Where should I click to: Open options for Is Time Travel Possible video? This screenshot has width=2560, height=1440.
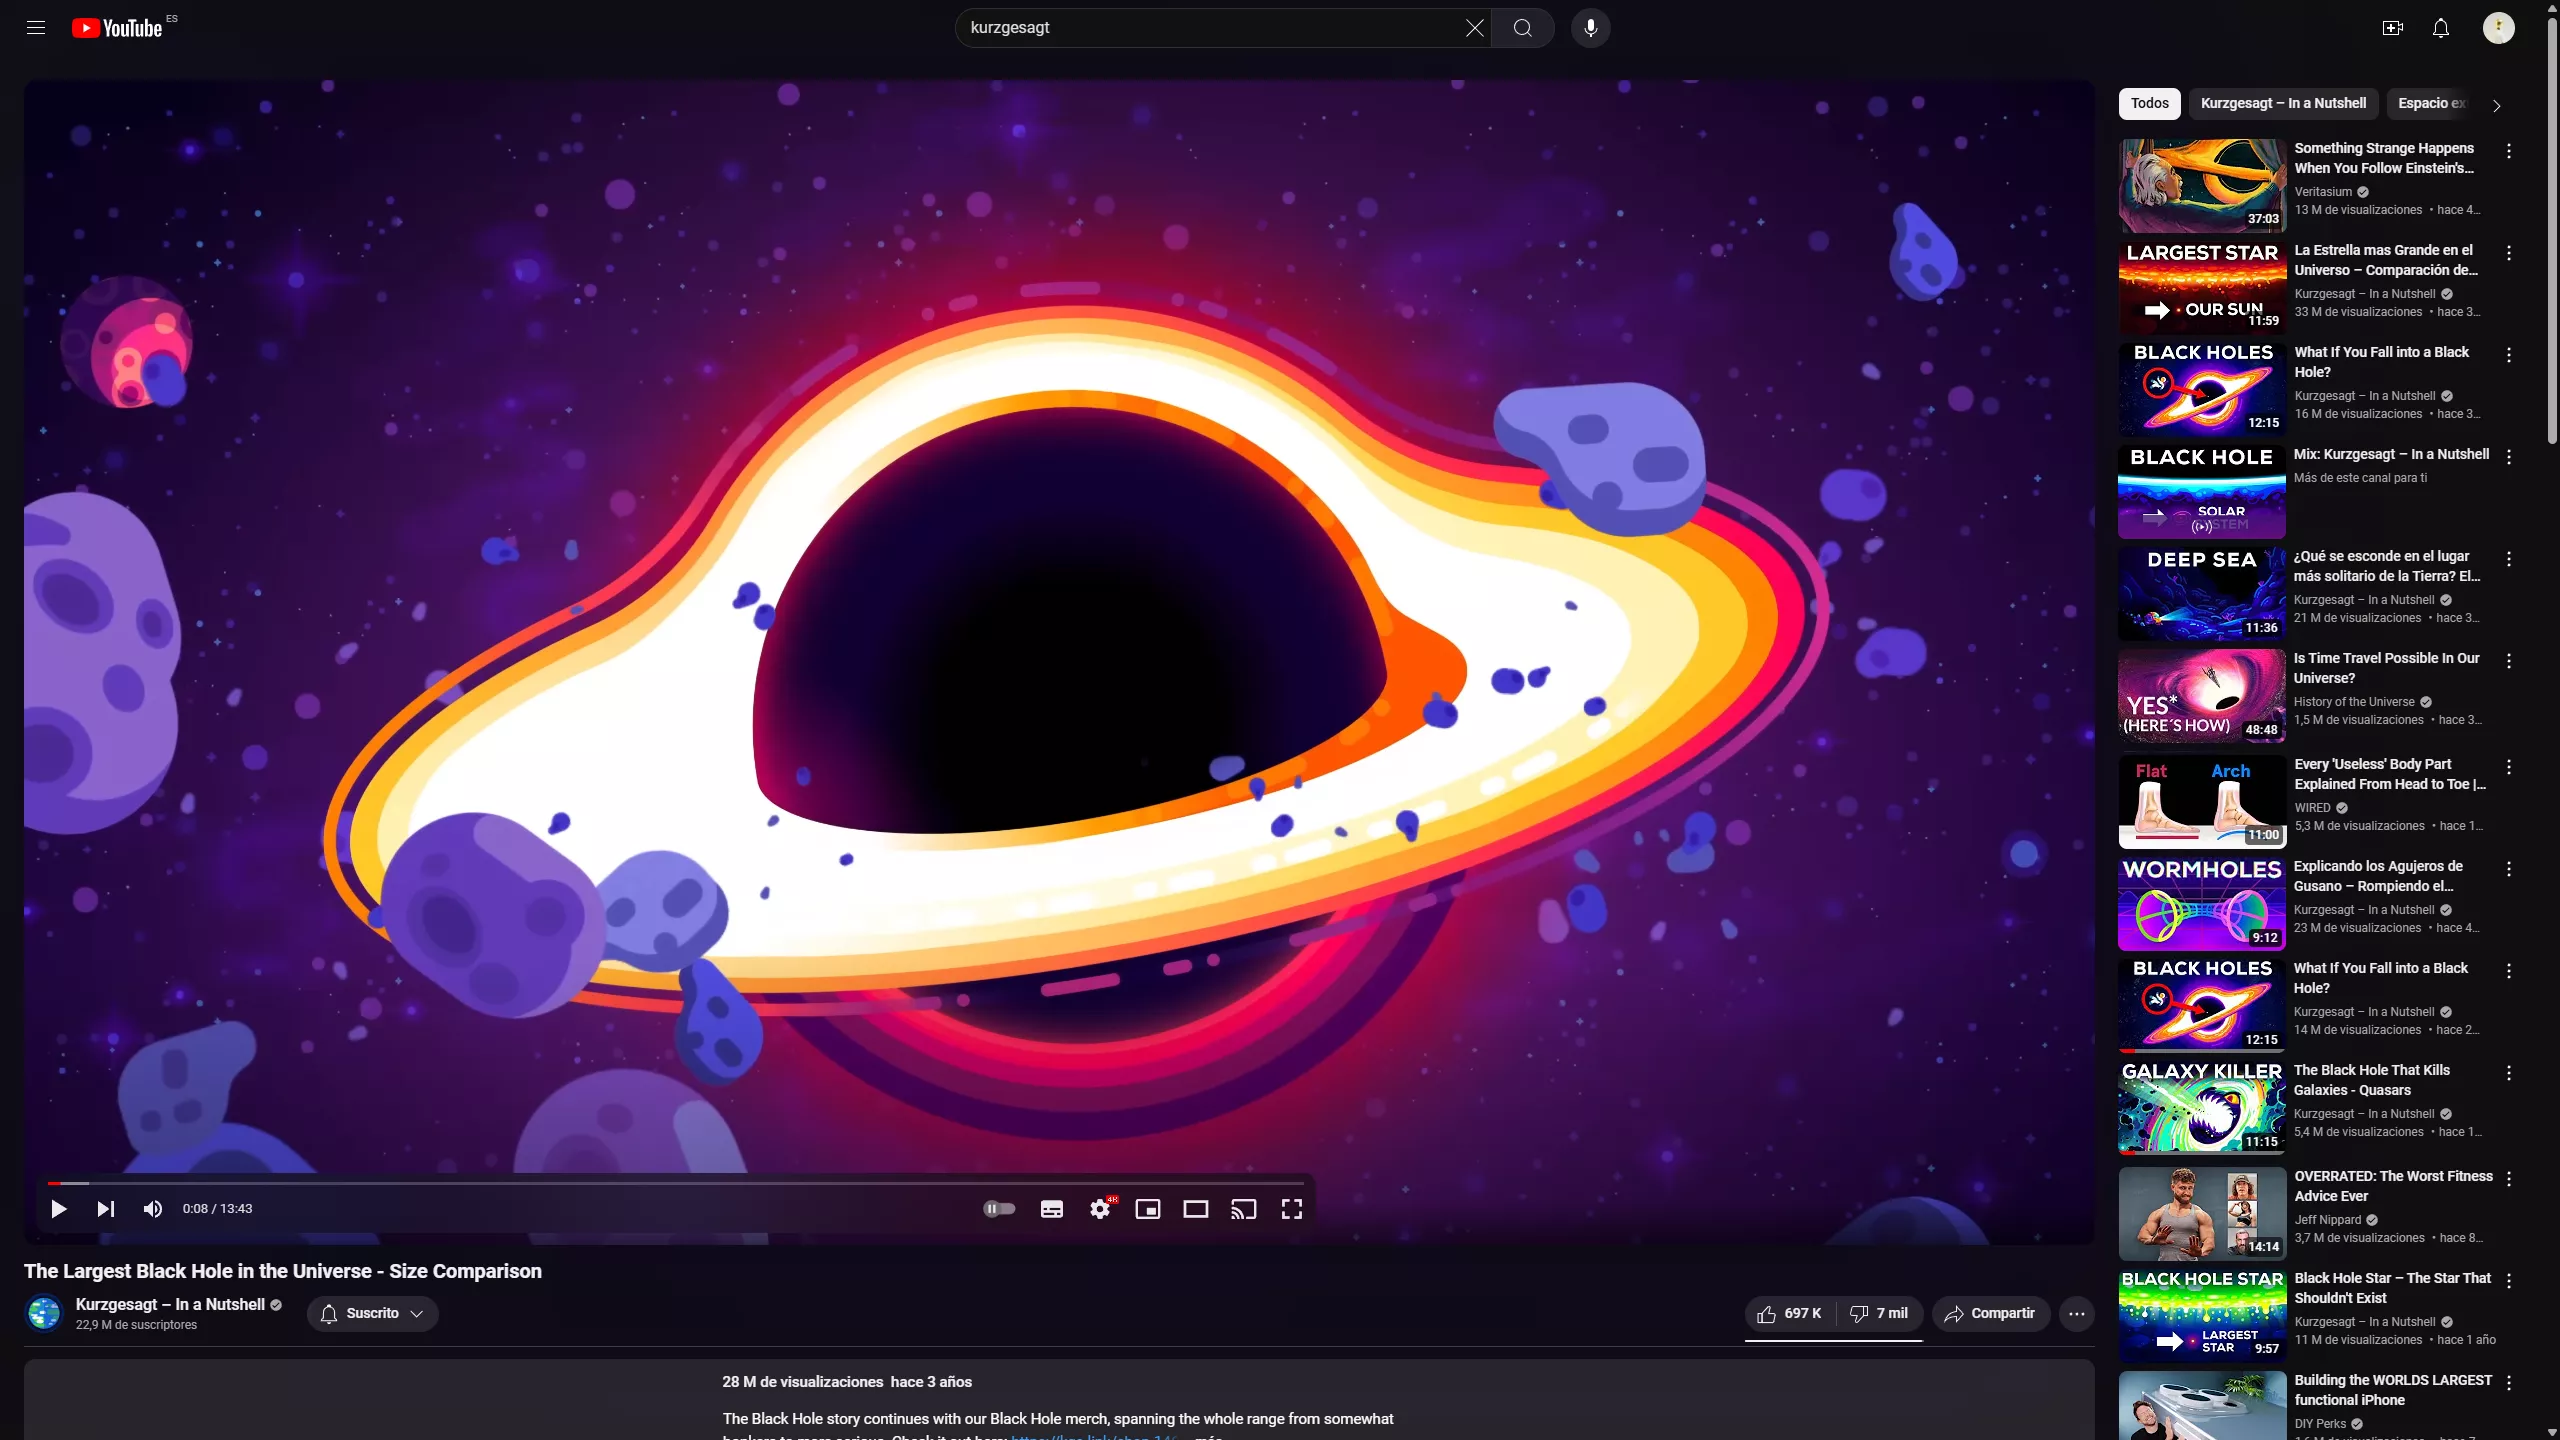(x=2508, y=661)
